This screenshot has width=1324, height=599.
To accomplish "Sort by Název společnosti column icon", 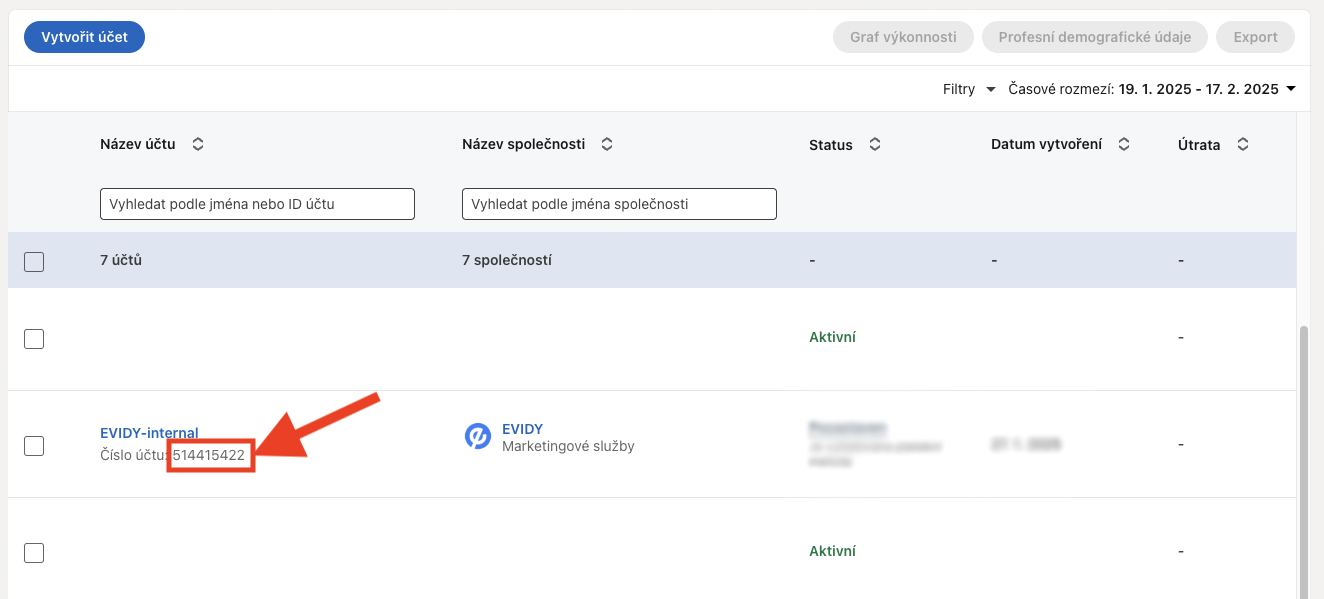I will click(x=606, y=144).
